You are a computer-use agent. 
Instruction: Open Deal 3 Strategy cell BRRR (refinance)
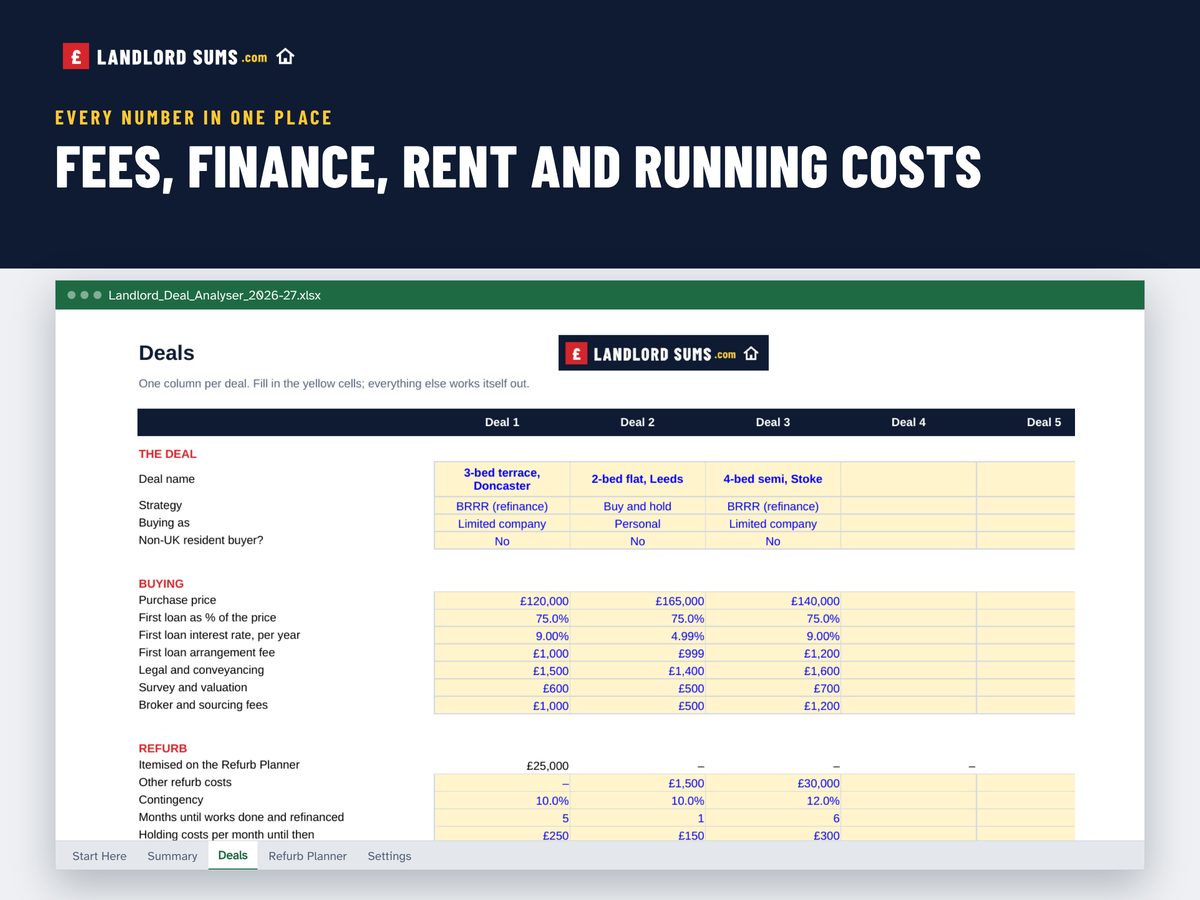click(x=773, y=506)
